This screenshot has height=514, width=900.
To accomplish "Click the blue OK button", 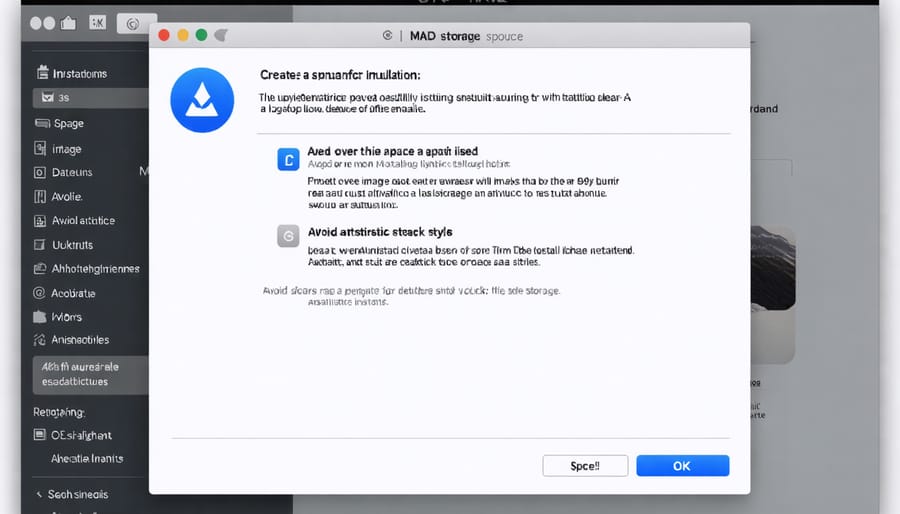I will click(682, 466).
